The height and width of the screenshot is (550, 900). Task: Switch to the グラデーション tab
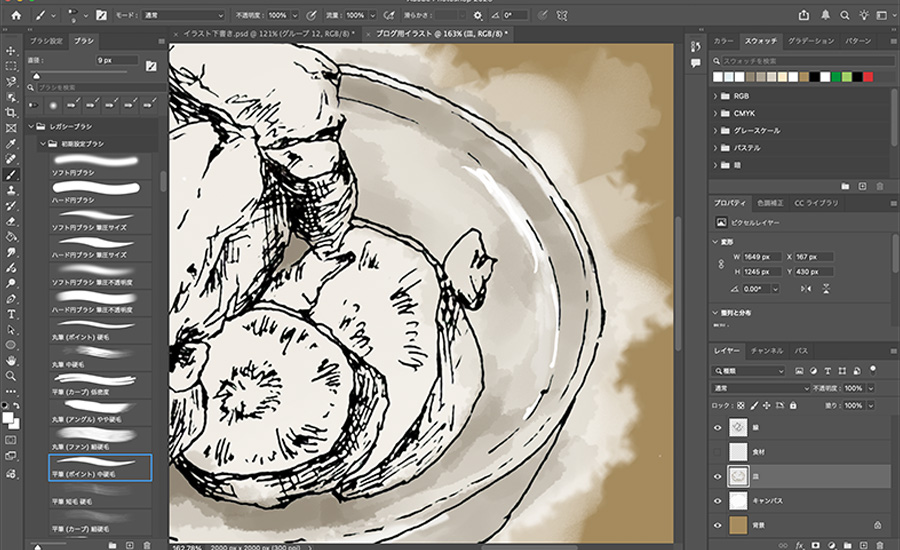click(810, 41)
